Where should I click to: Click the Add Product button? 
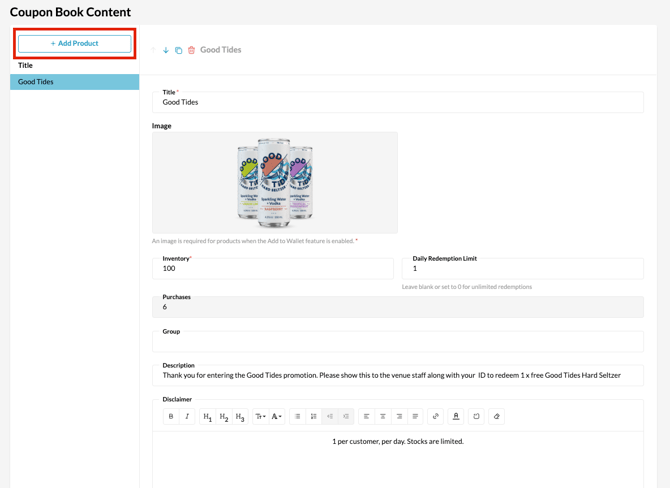point(74,44)
